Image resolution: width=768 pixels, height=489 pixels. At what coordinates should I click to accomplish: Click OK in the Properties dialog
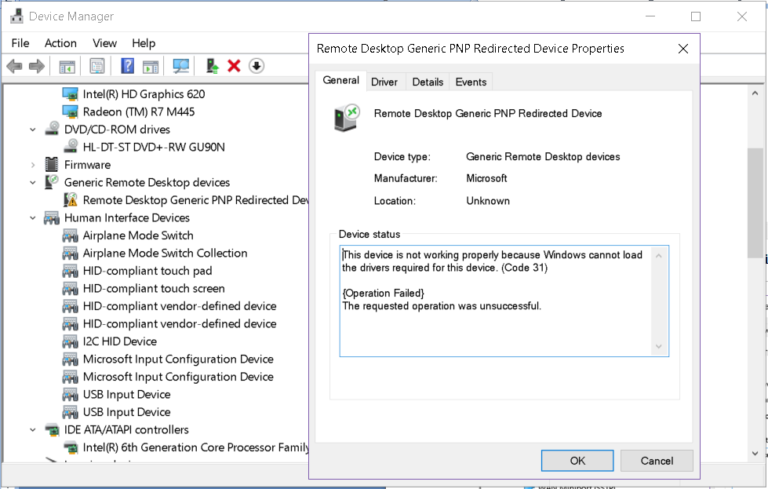click(577, 461)
